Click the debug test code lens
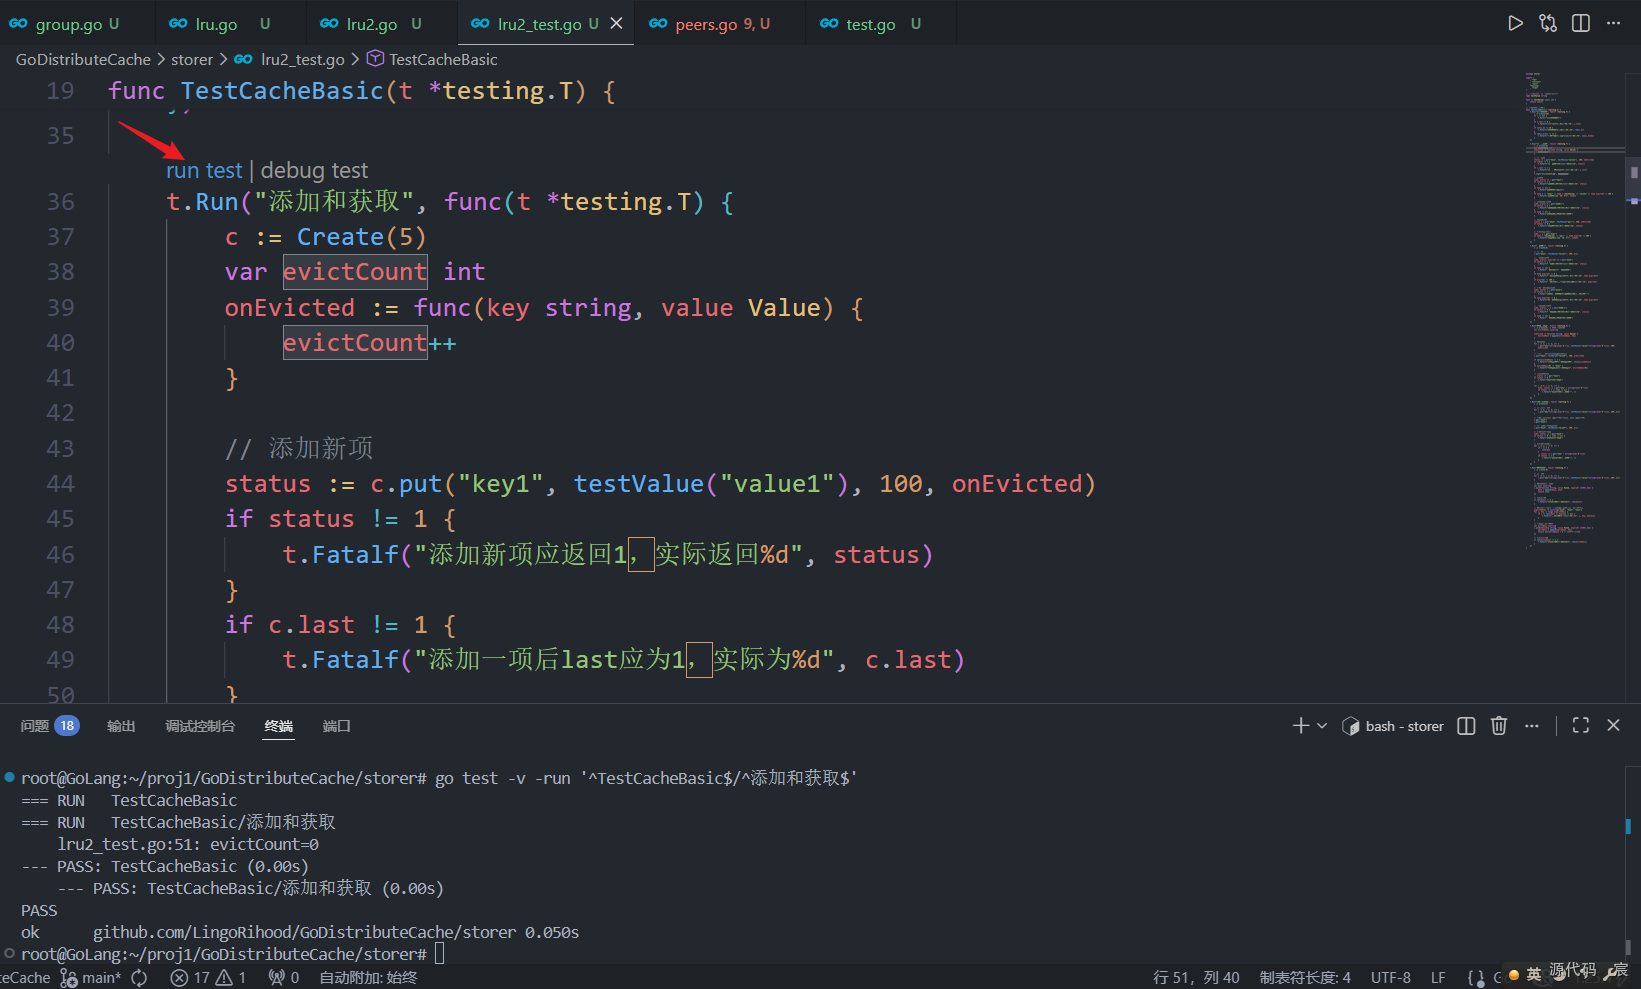This screenshot has height=989, width=1641. tap(314, 170)
